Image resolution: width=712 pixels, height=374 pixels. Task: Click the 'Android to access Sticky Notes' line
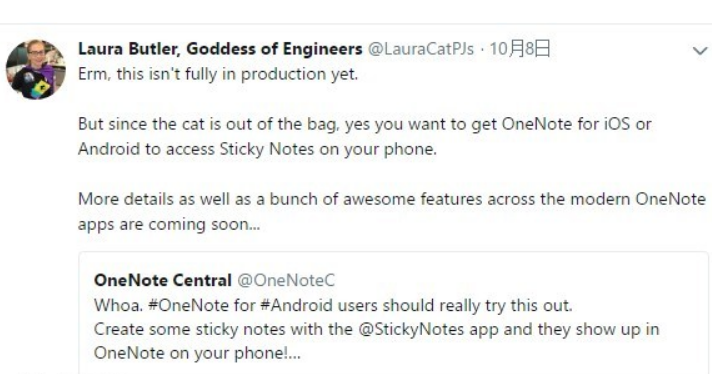[257, 149]
